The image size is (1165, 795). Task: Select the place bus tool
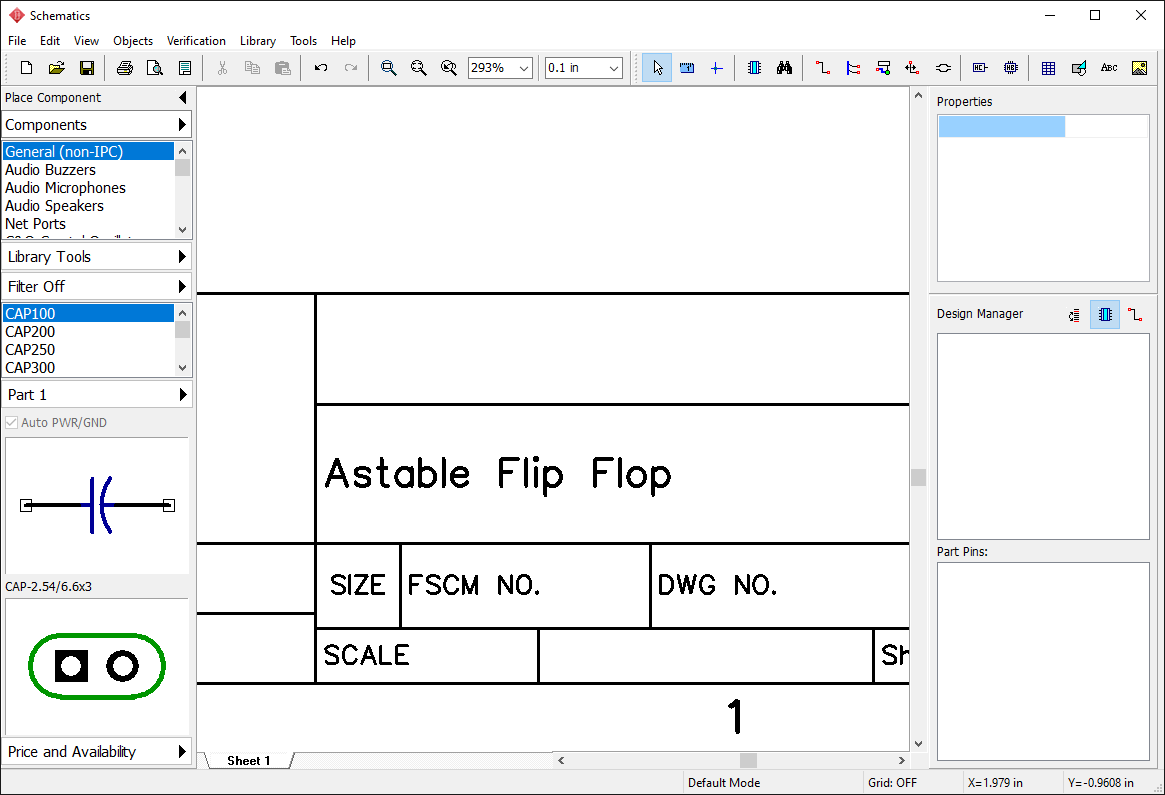tap(853, 68)
